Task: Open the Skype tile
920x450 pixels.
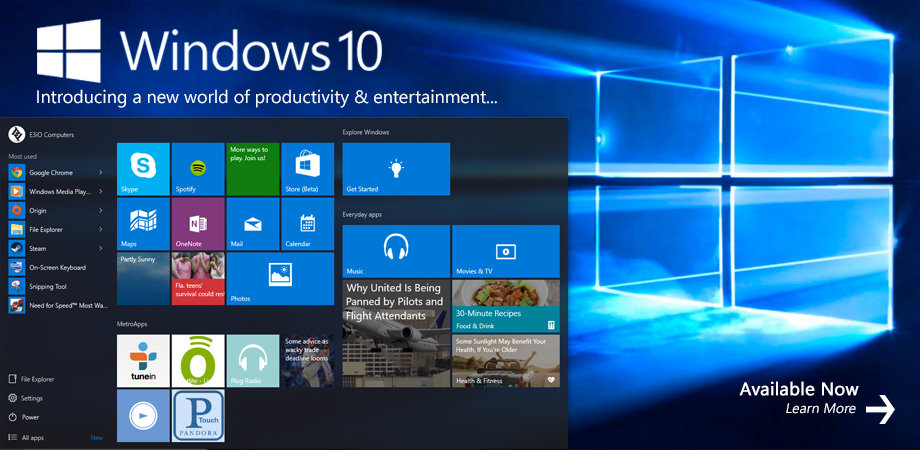Action: click(x=143, y=169)
